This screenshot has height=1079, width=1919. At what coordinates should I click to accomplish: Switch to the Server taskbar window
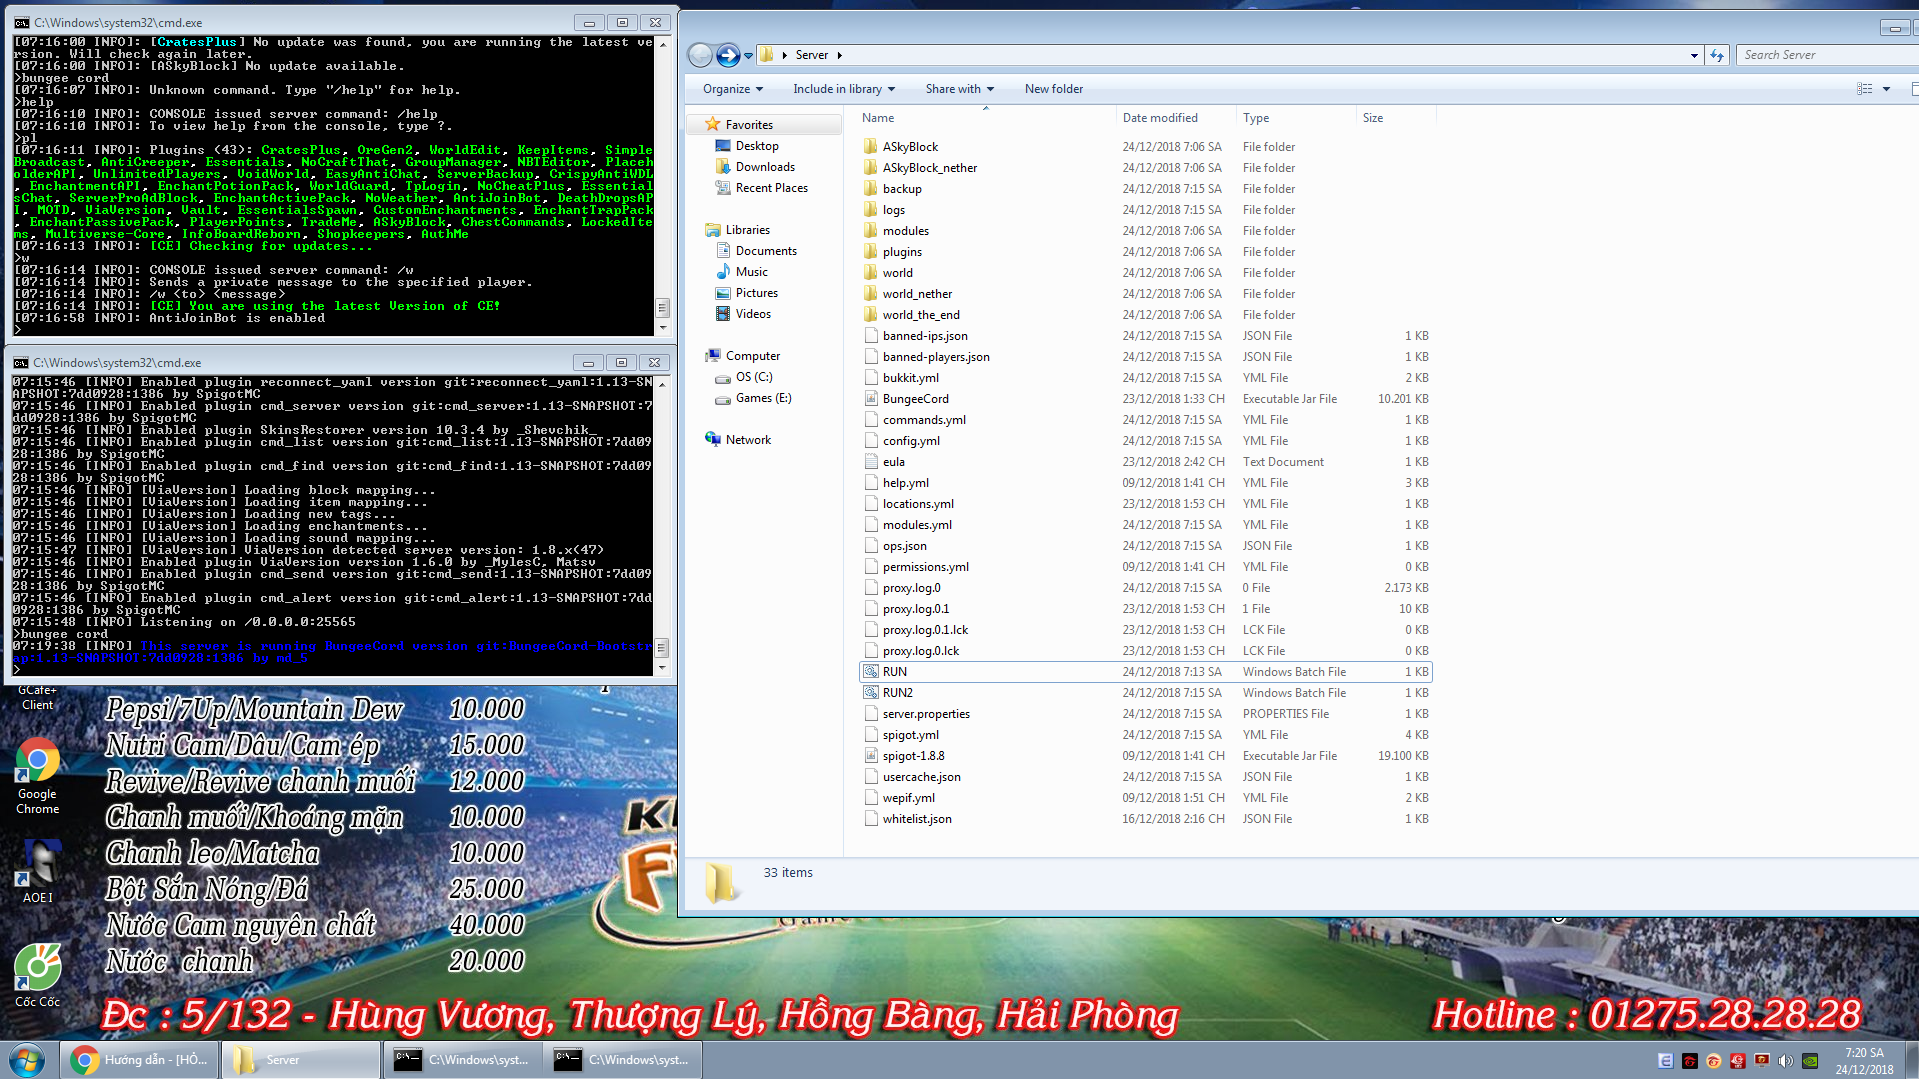tap(300, 1060)
